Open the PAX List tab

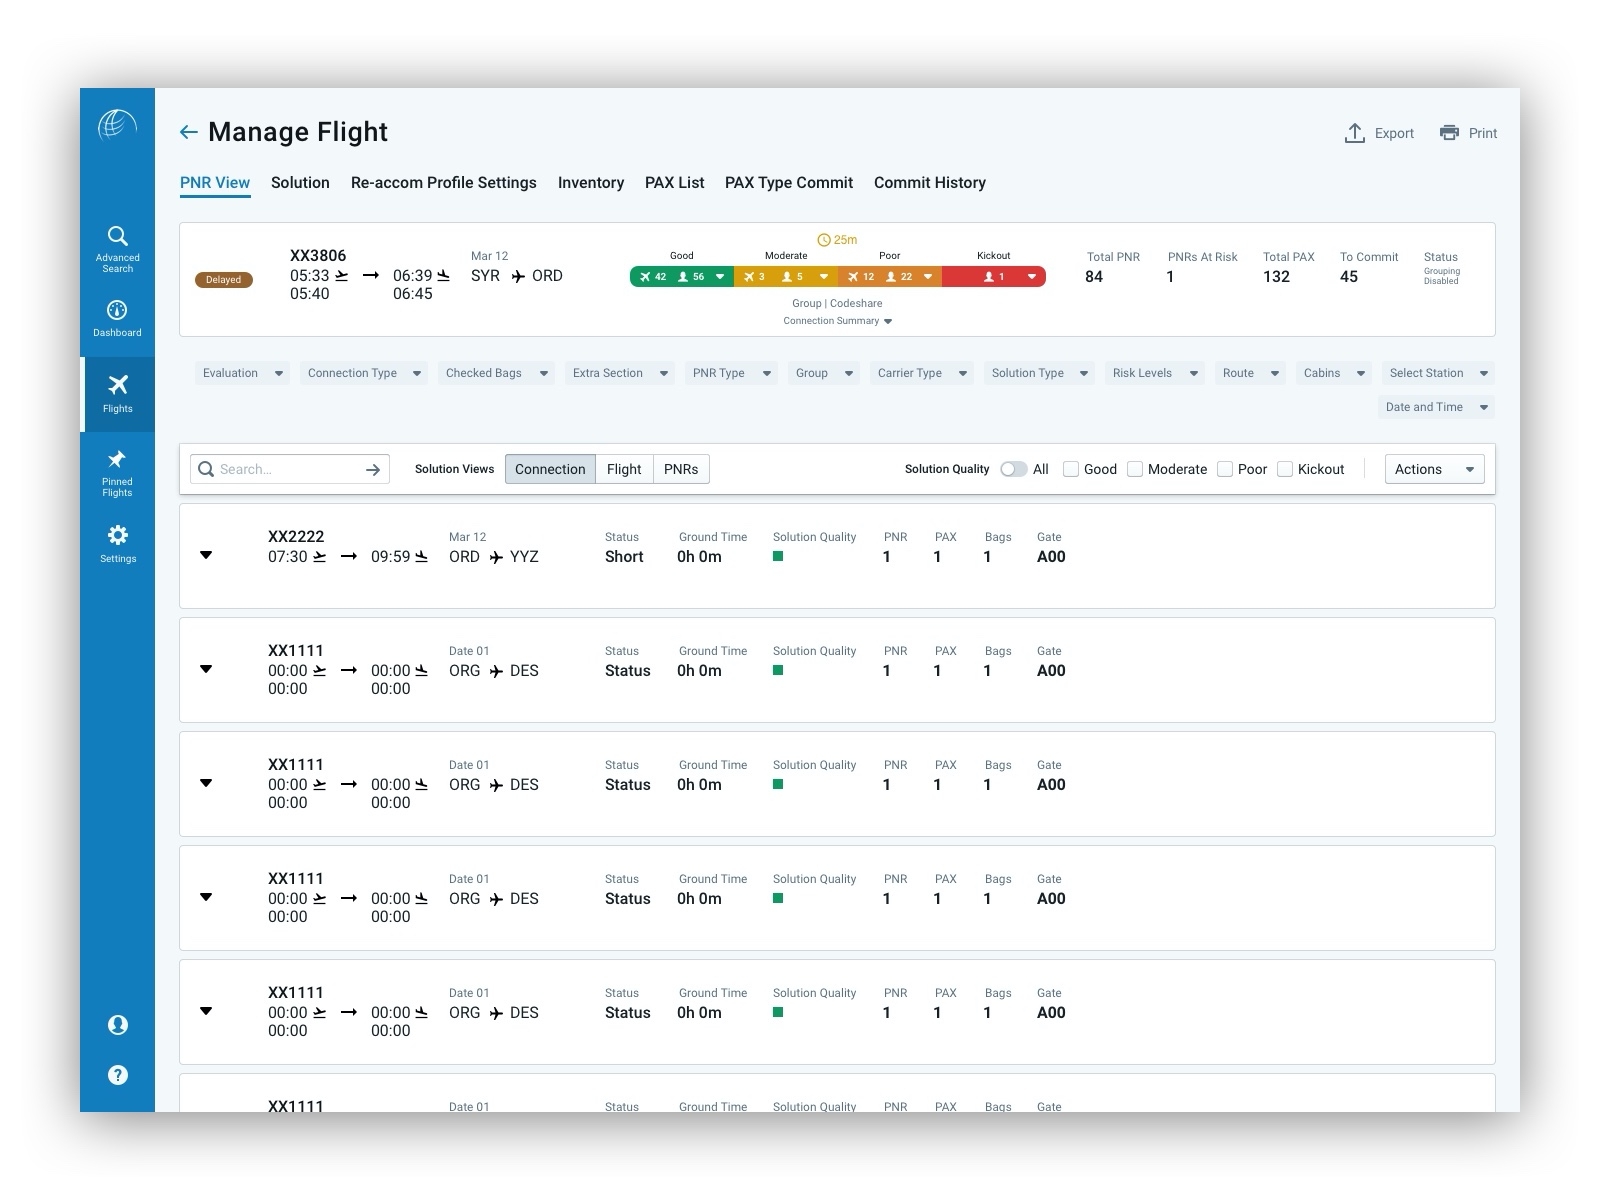tap(674, 182)
